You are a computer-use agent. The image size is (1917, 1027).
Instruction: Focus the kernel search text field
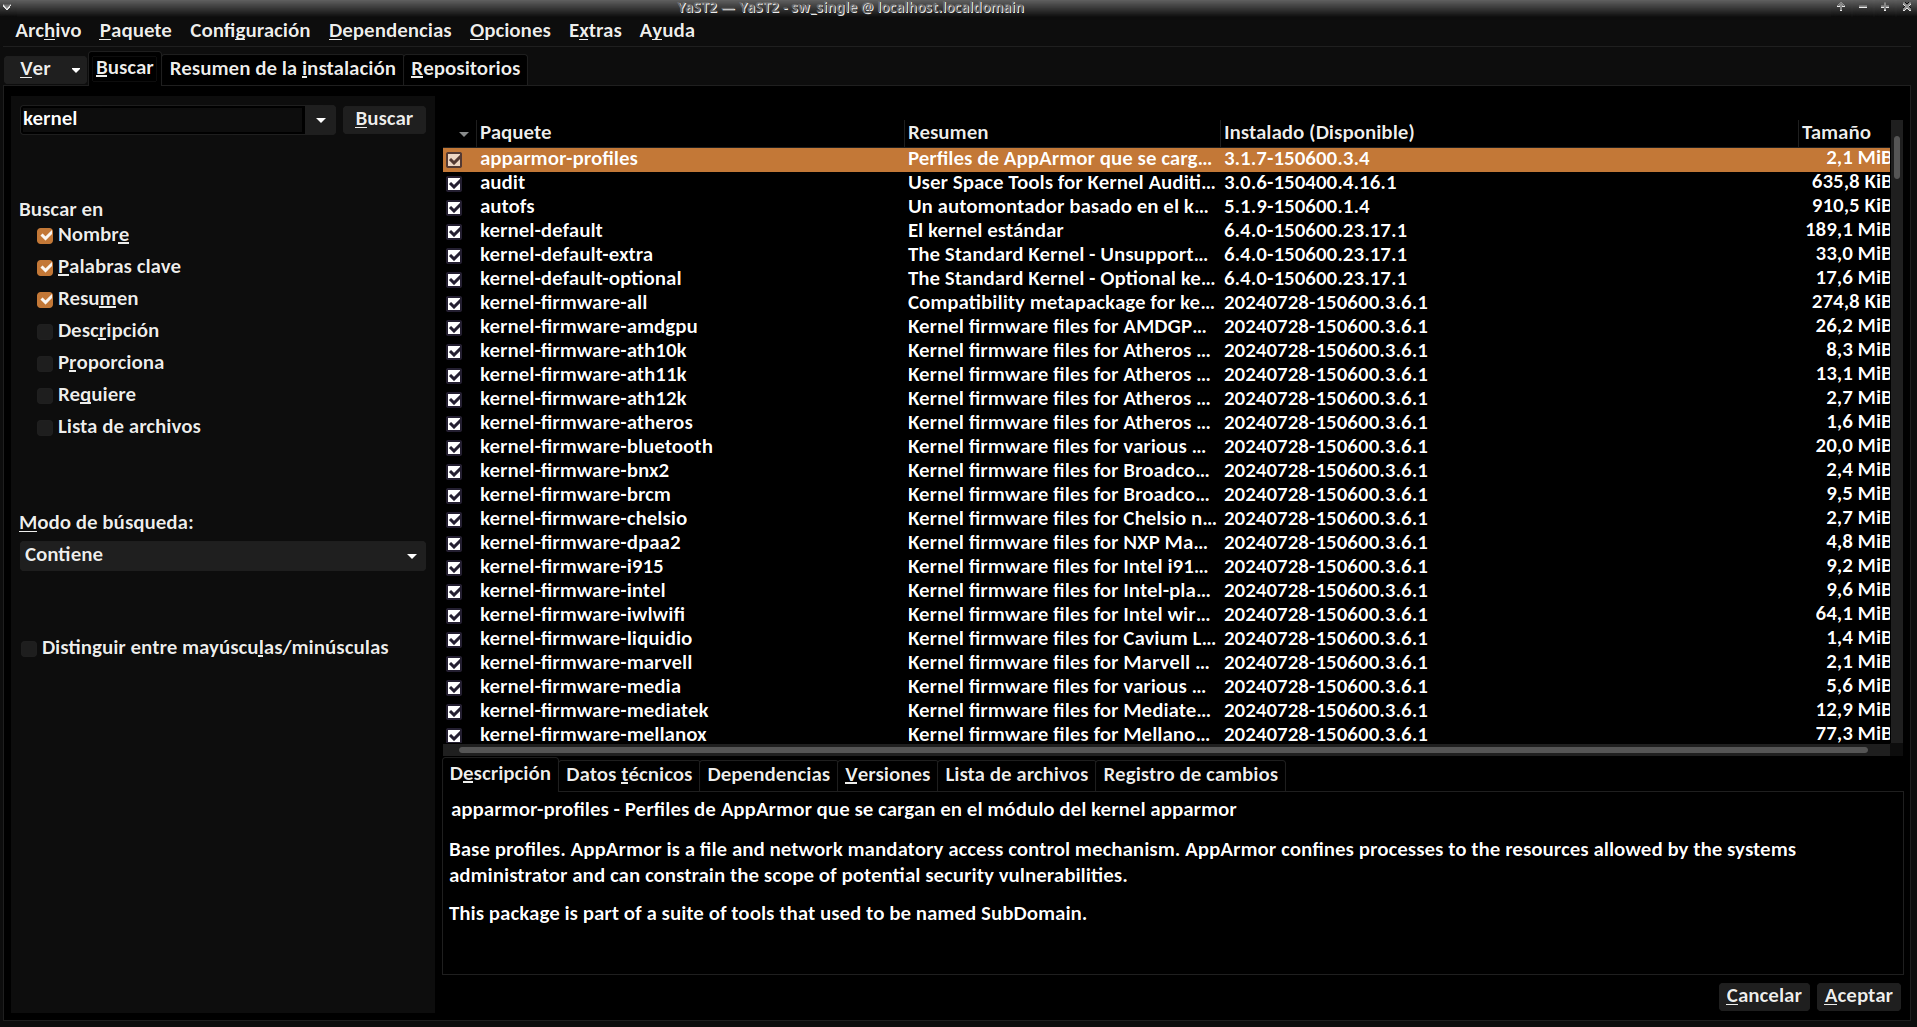click(x=162, y=120)
